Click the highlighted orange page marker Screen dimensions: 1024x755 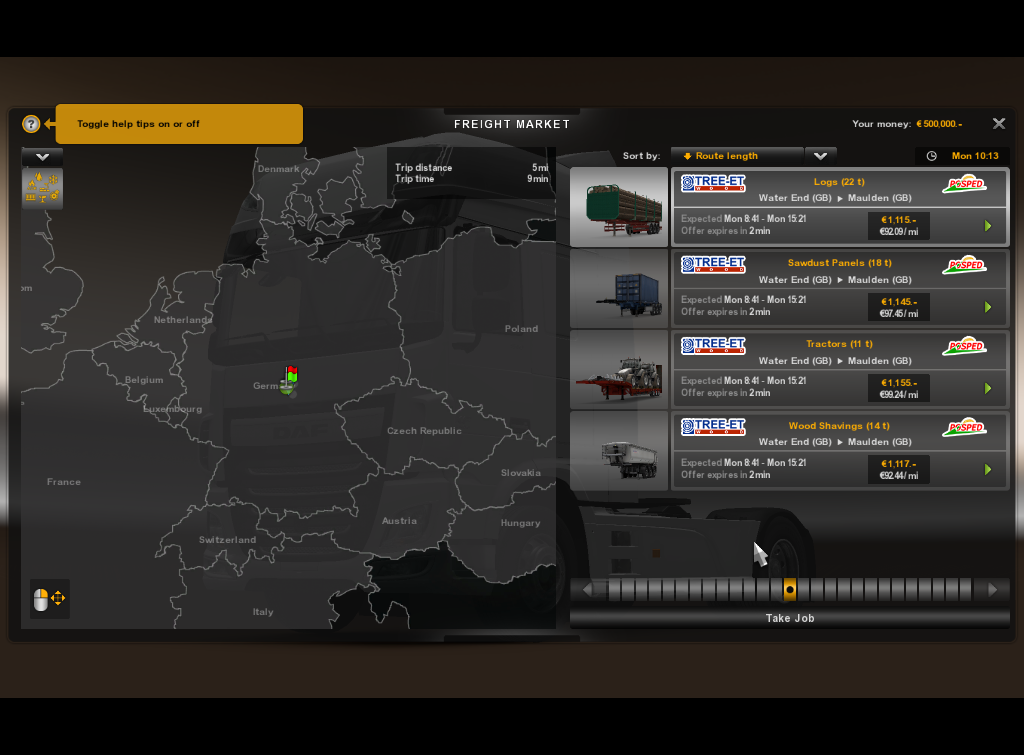click(x=790, y=590)
